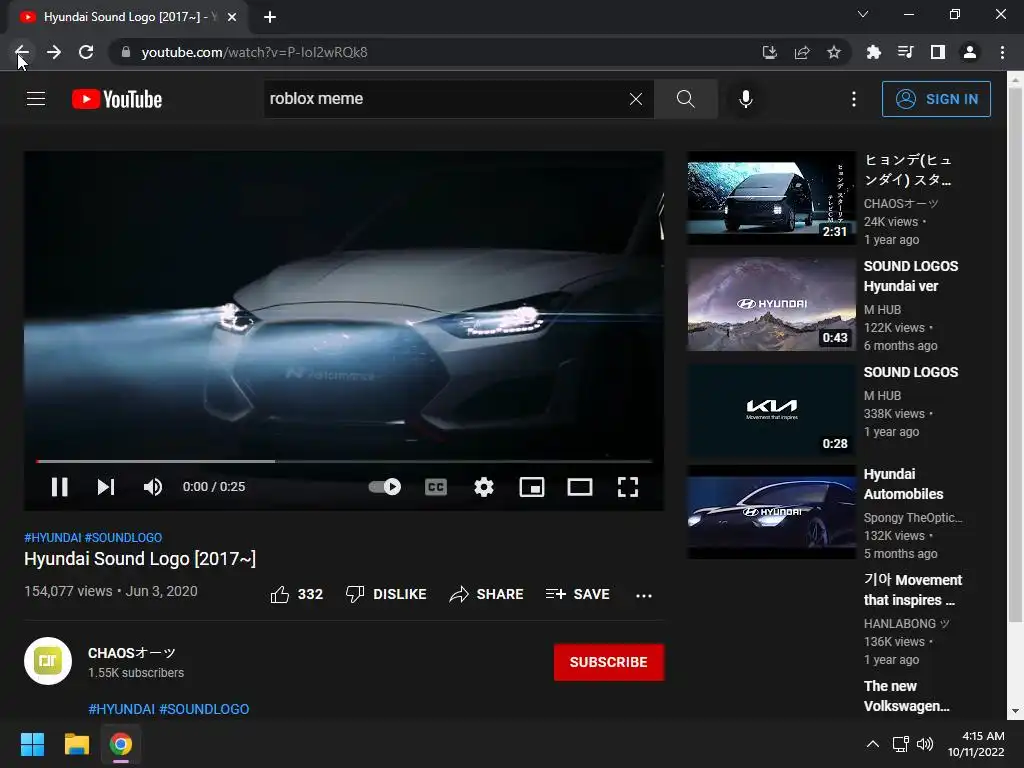This screenshot has height=768, width=1024.
Task: Open the Windows Start menu
Action: [32, 744]
